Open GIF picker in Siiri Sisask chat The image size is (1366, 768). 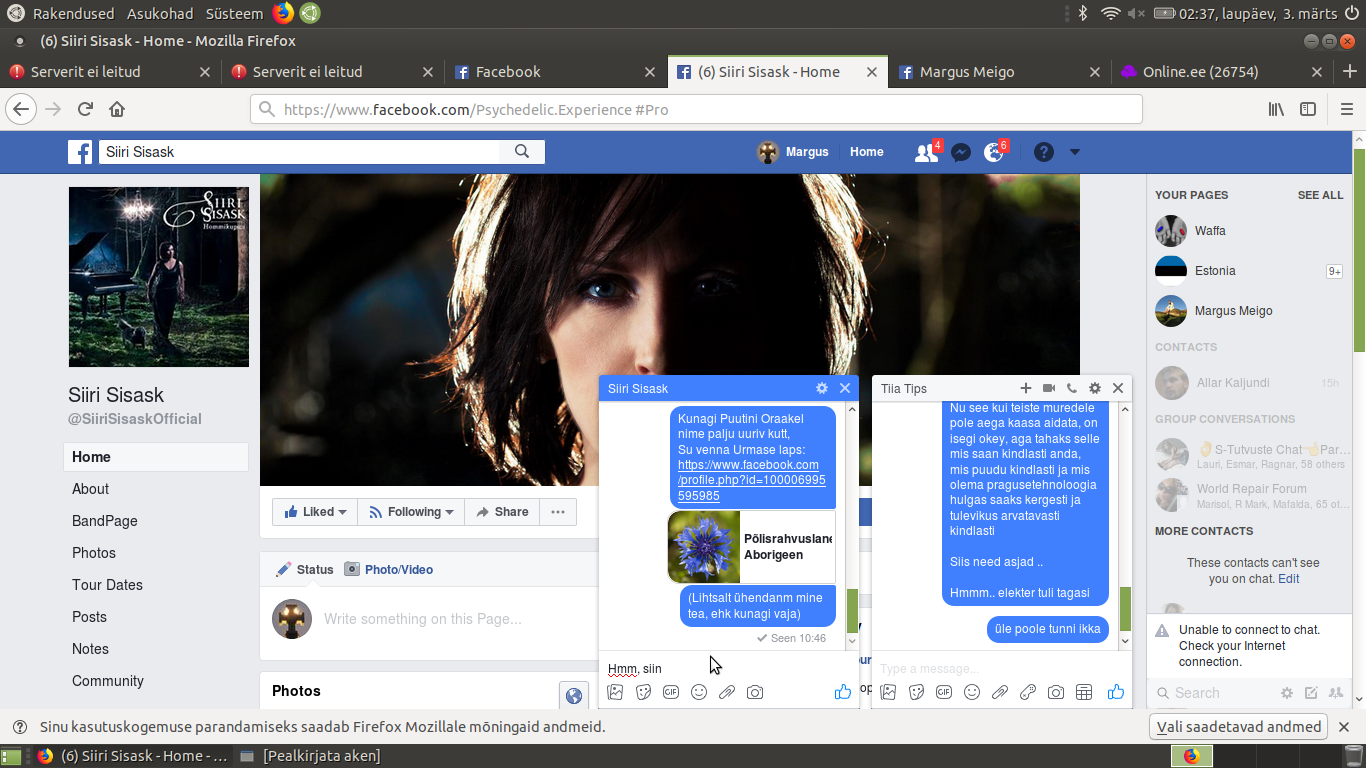[671, 692]
